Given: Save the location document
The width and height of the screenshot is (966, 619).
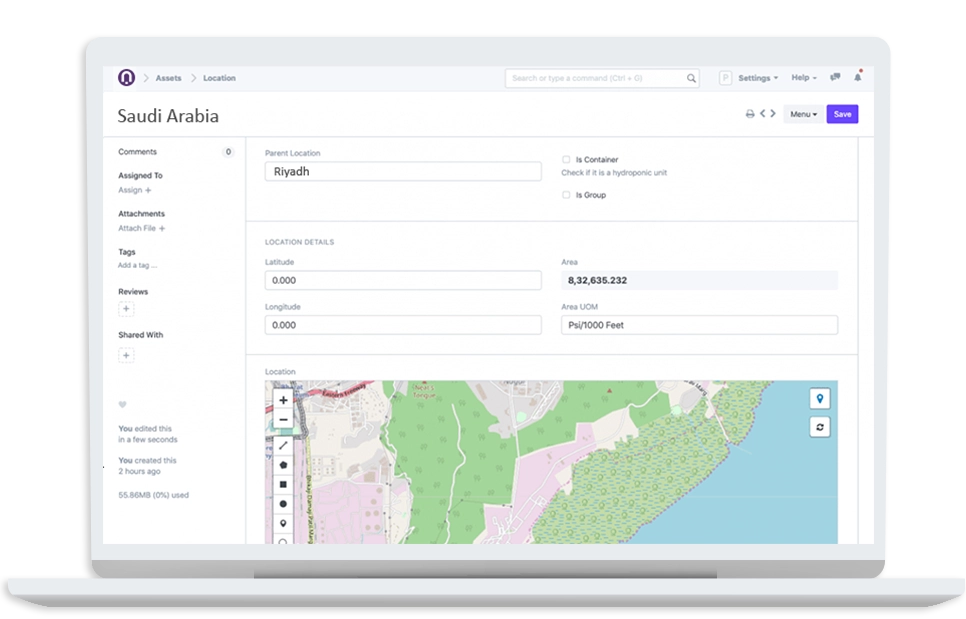Looking at the screenshot, I should (842, 114).
